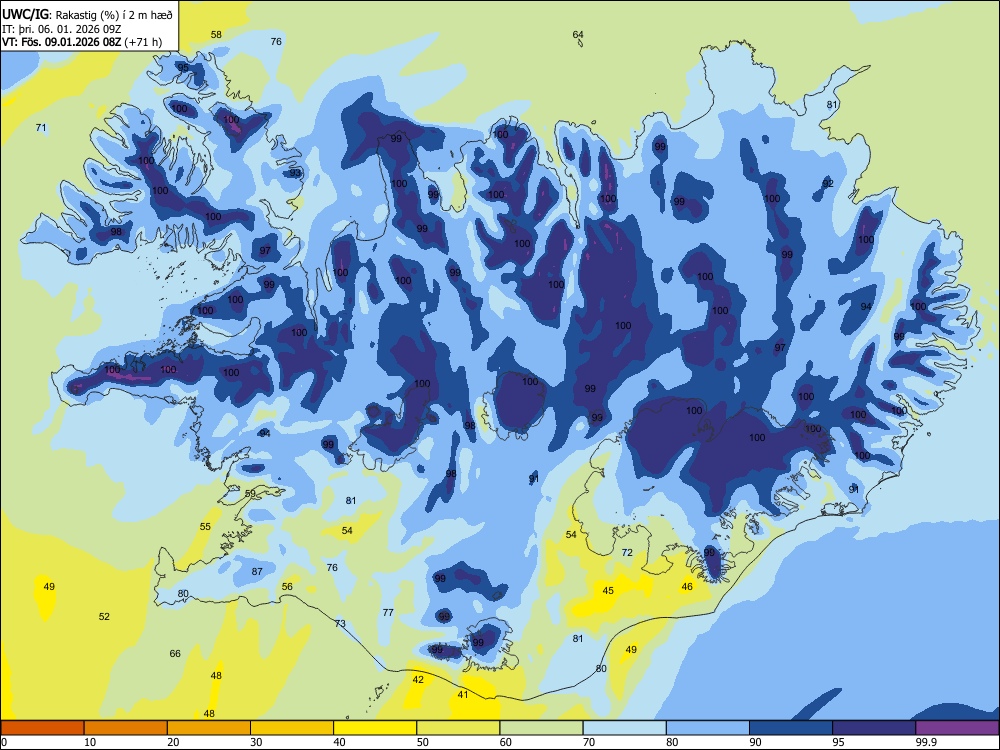
Task: Click the map value '58' near the header
Action: click(x=216, y=34)
